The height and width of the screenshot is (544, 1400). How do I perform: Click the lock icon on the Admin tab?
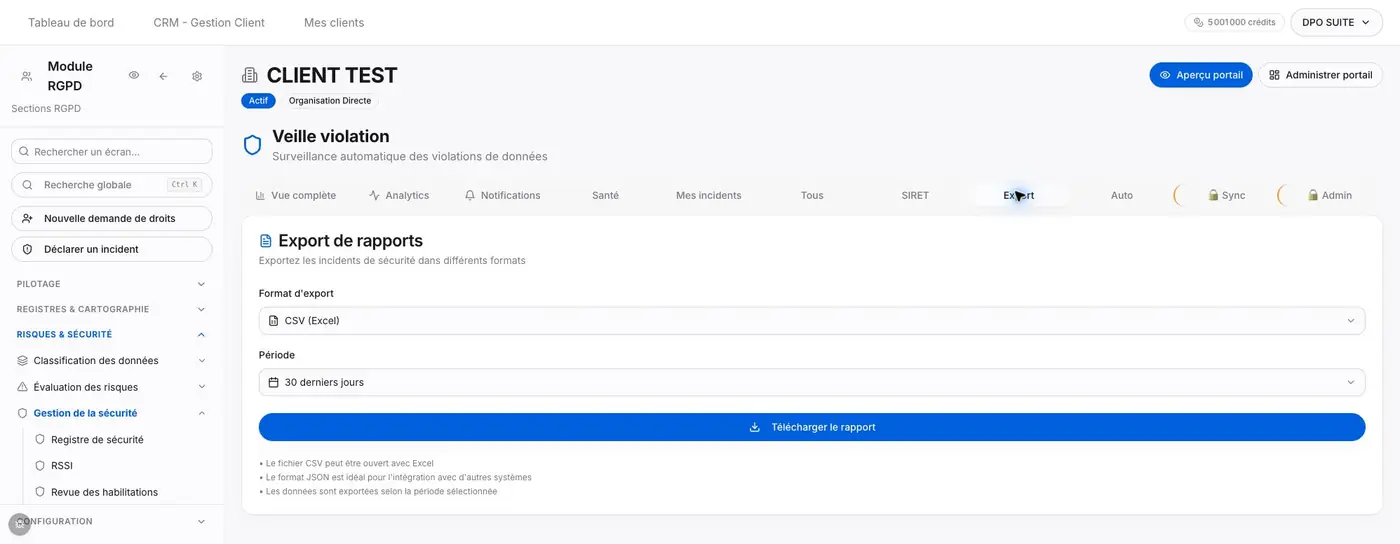tap(1313, 195)
